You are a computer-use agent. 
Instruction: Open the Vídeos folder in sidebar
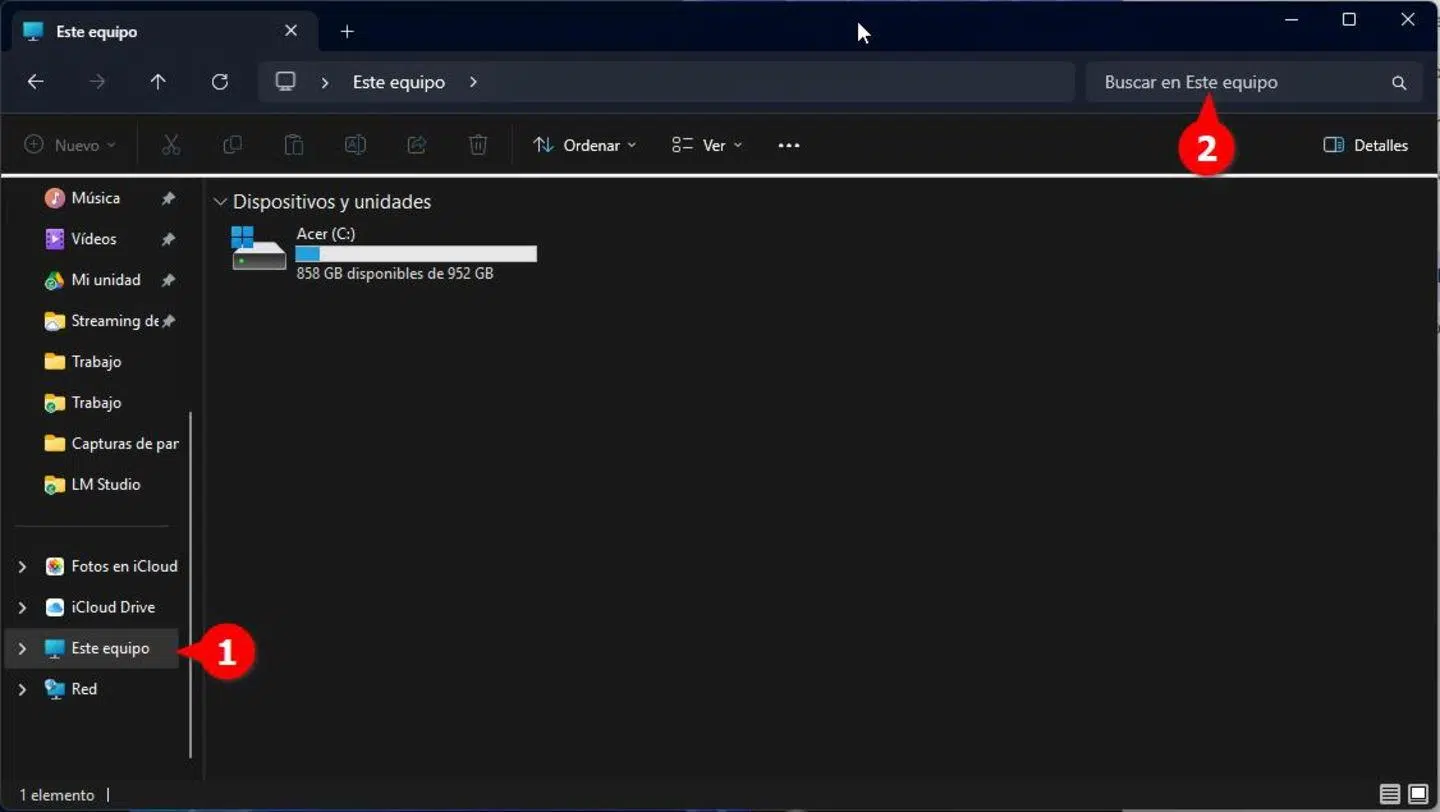click(93, 239)
